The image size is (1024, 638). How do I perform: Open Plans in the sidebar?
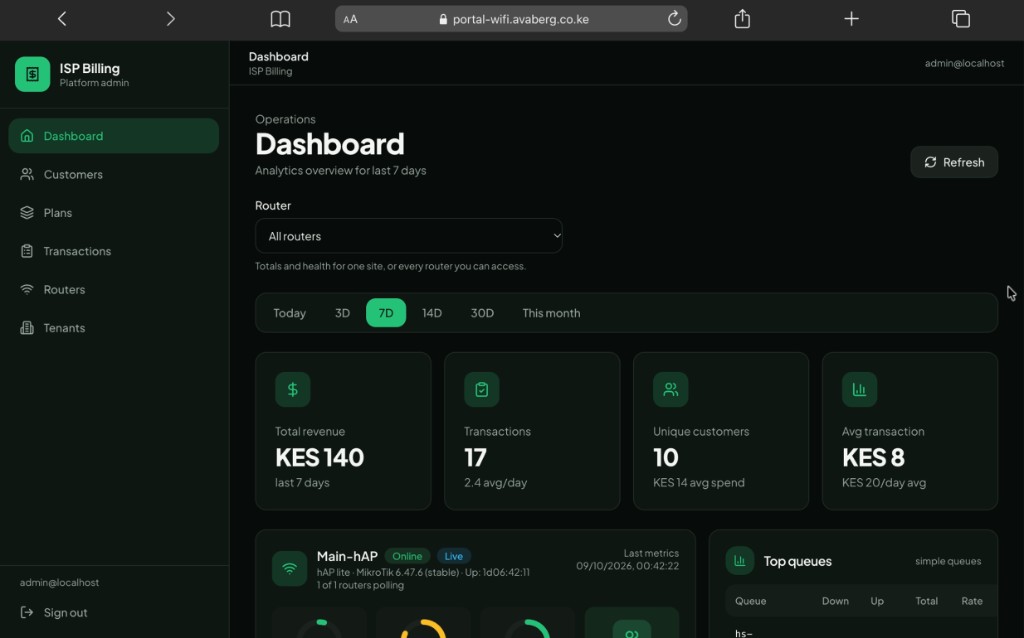click(114, 213)
